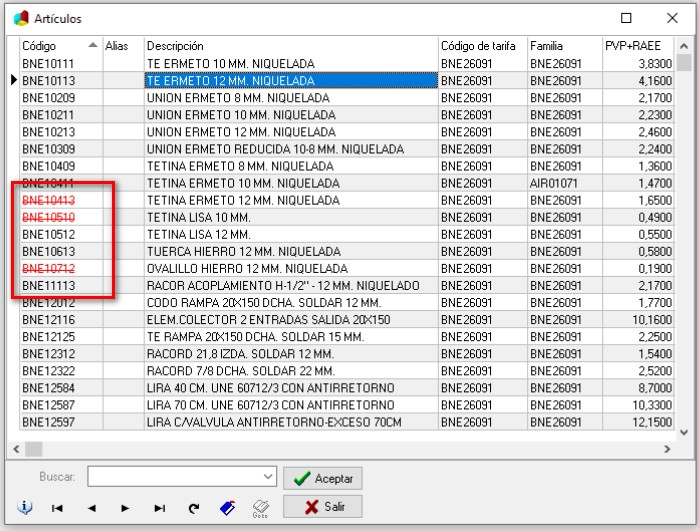Image resolution: width=699 pixels, height=531 pixels.
Task: Click the info icon in bottom toolbar
Action: (x=26, y=508)
